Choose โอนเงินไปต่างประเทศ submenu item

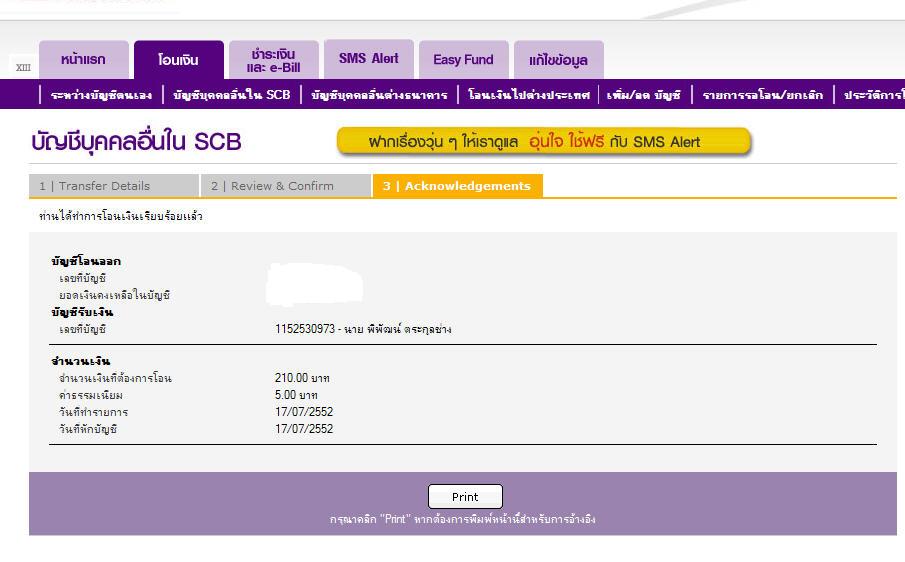[x=529, y=95]
